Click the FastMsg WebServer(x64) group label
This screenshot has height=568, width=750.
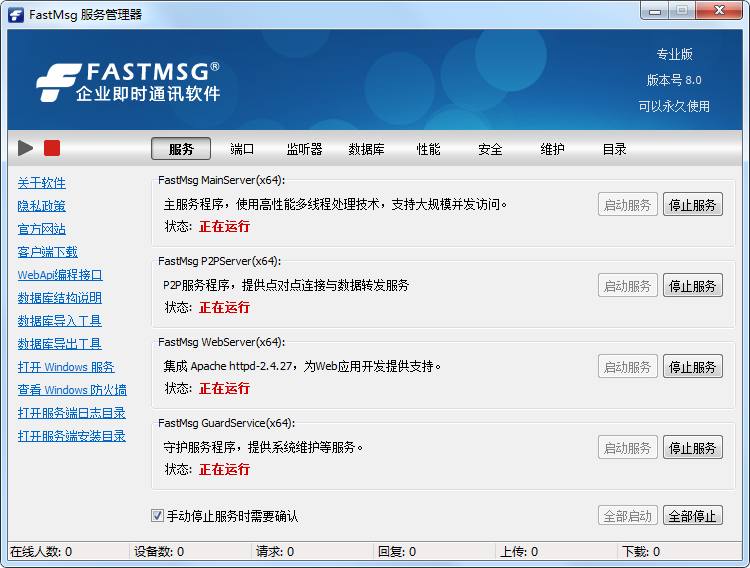221,342
